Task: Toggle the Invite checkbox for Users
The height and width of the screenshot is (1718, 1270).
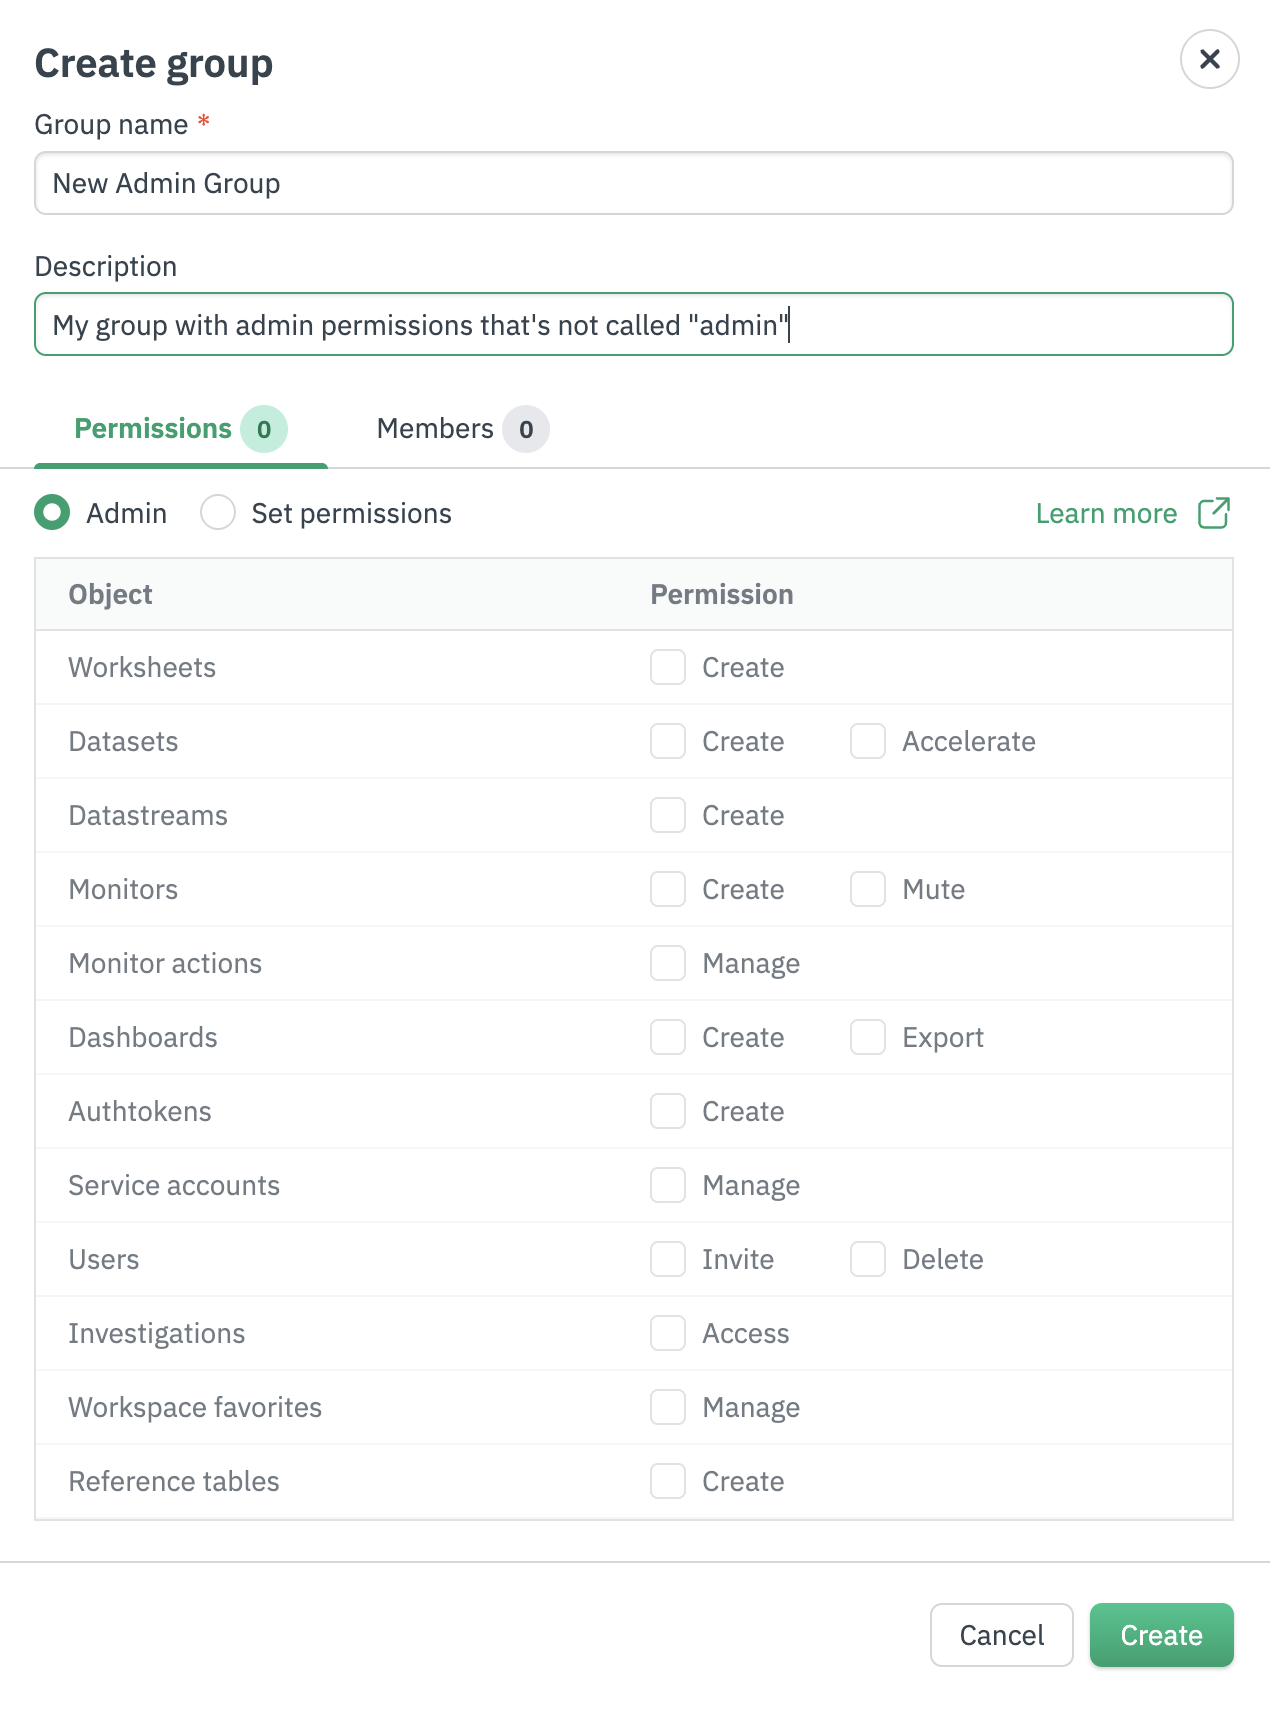Action: click(x=668, y=1259)
